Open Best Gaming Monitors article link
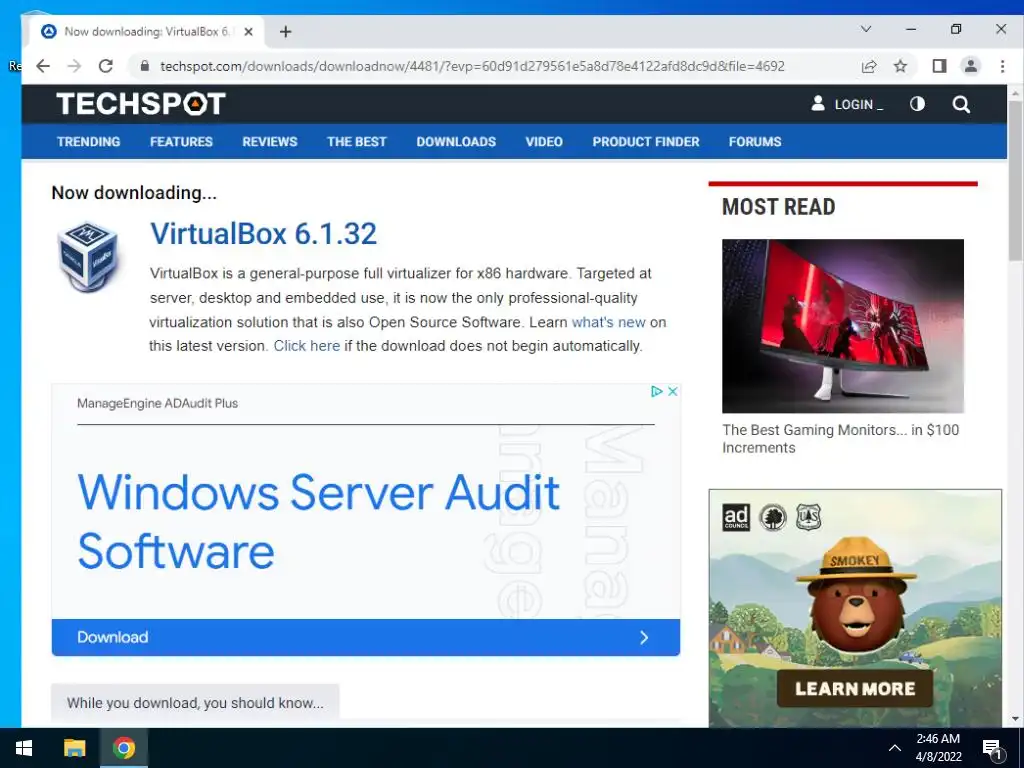The width and height of the screenshot is (1024, 768). click(x=840, y=439)
